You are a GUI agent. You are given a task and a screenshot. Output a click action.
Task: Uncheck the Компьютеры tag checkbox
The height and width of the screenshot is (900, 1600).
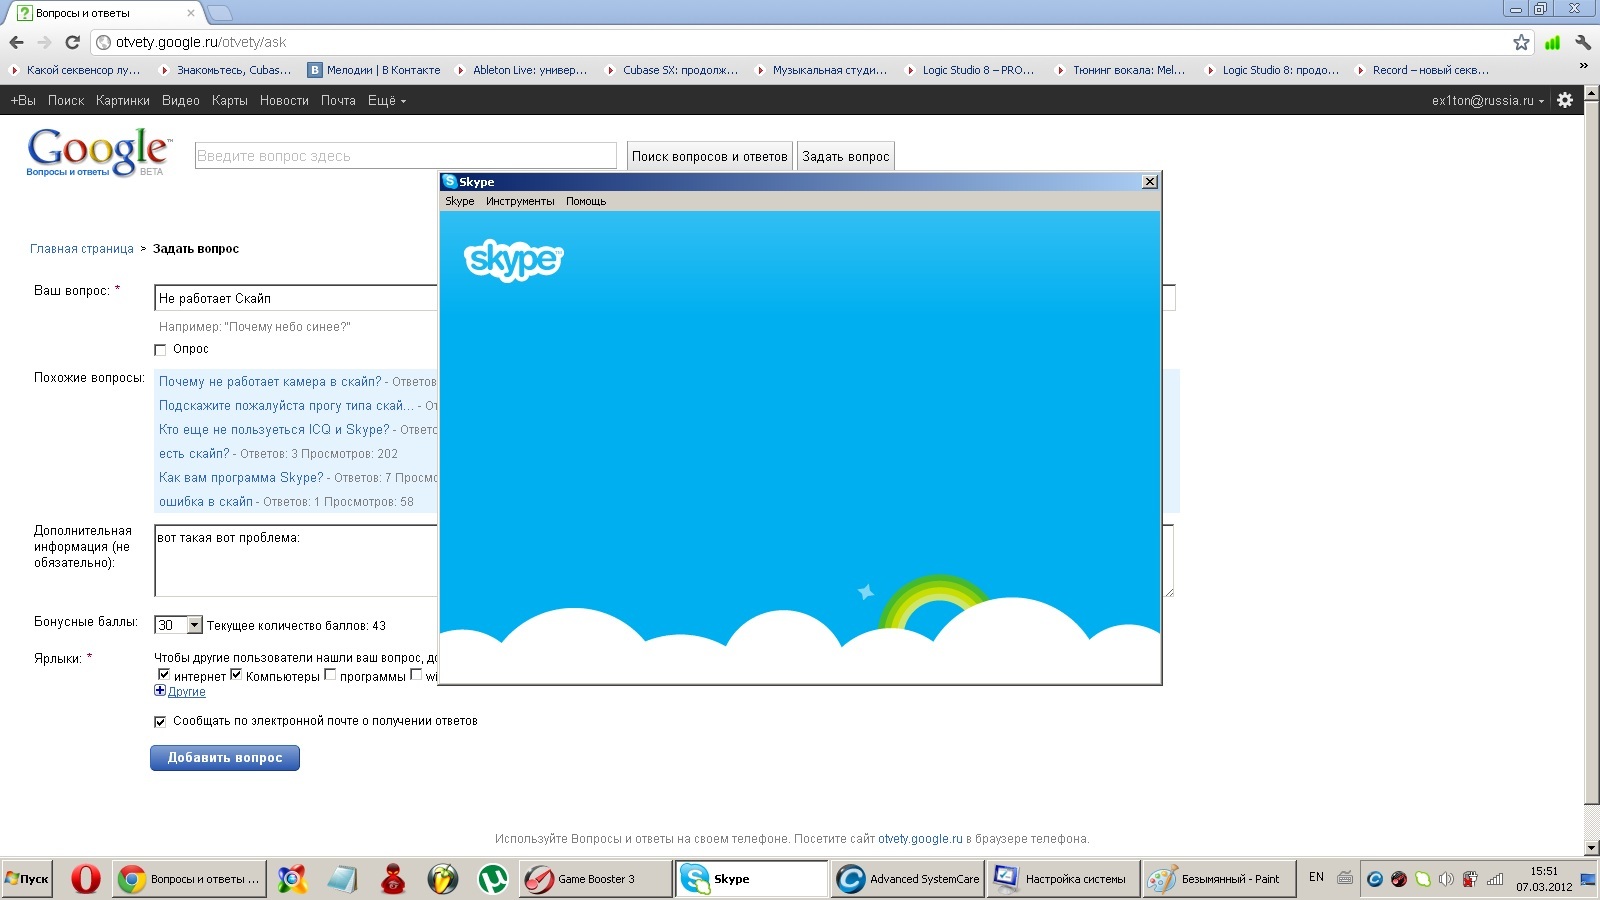coord(236,675)
